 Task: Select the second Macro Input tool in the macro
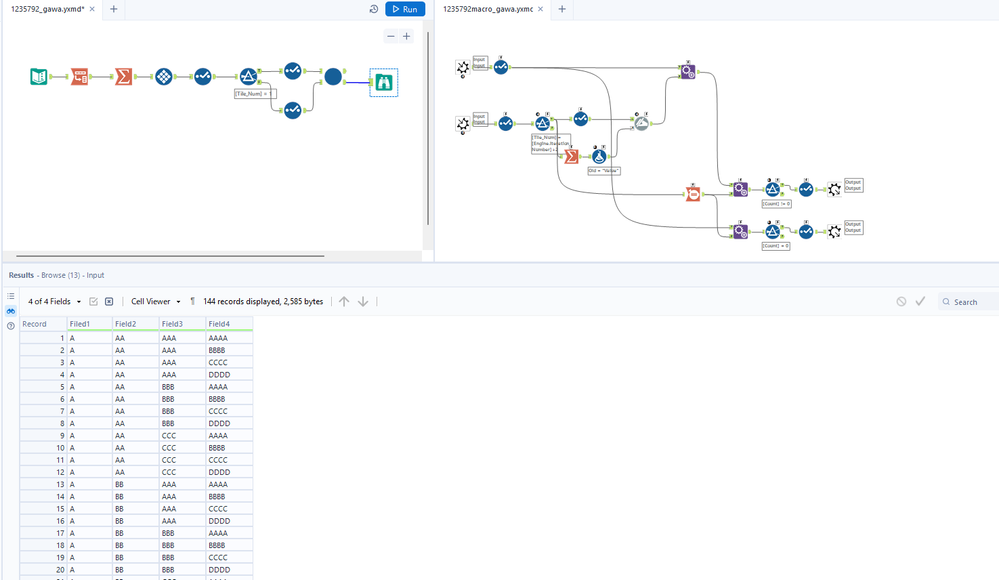pos(463,124)
